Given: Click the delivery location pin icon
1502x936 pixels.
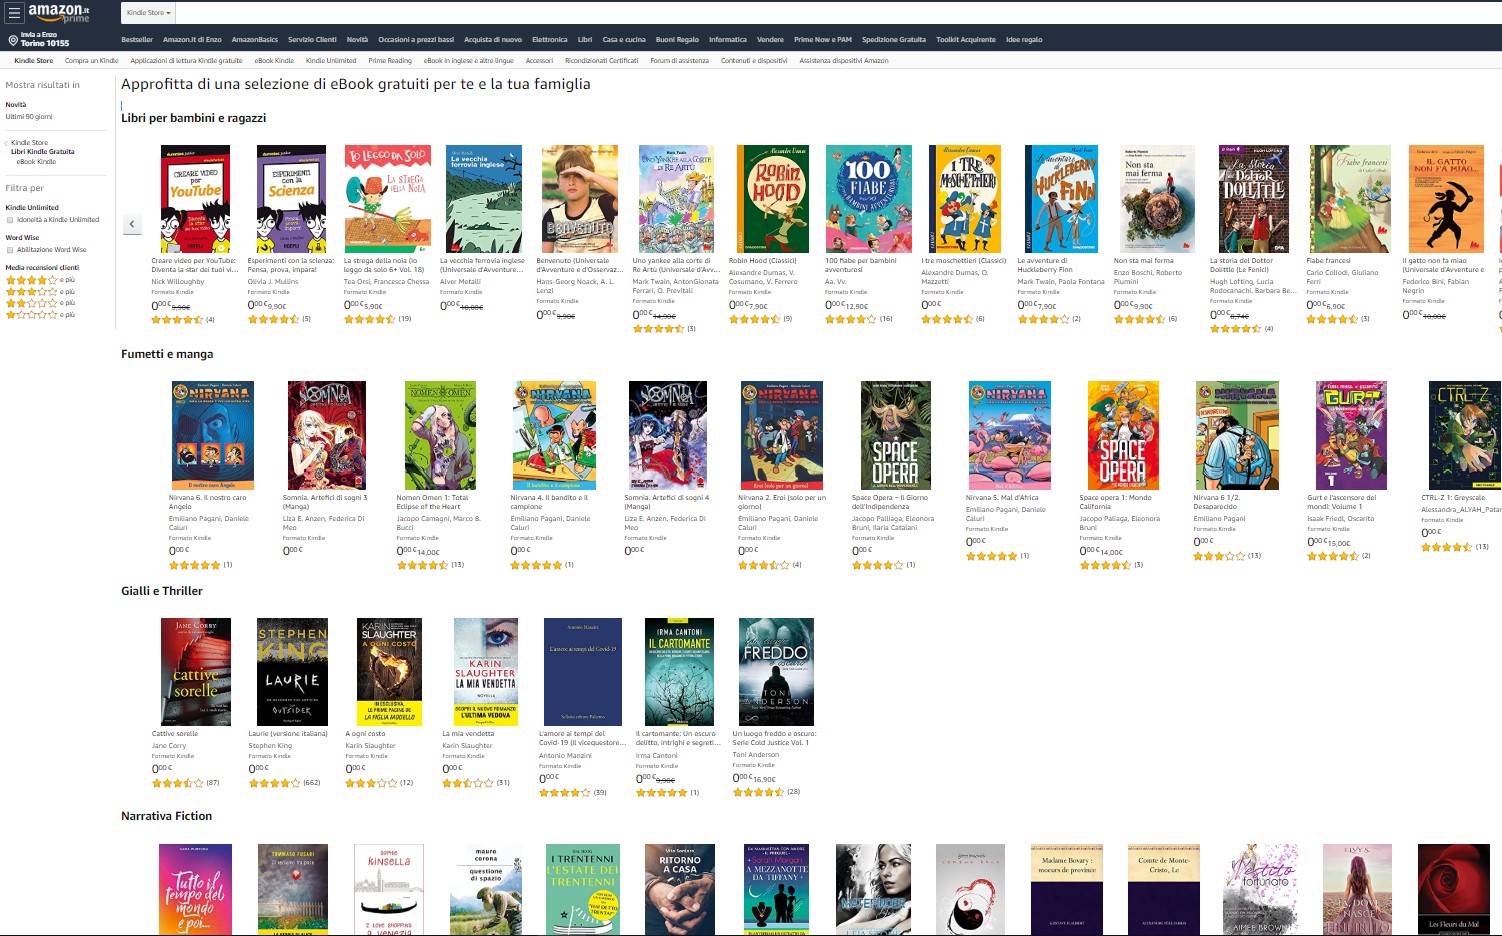Looking at the screenshot, I should pos(13,40).
